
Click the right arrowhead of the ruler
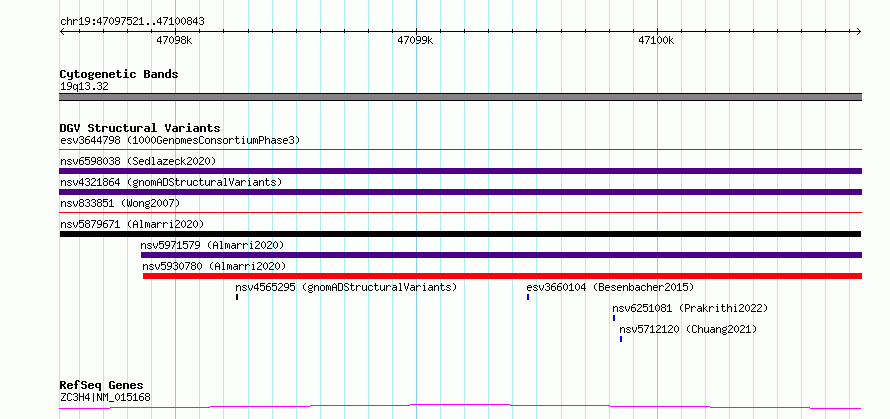[x=859, y=31]
